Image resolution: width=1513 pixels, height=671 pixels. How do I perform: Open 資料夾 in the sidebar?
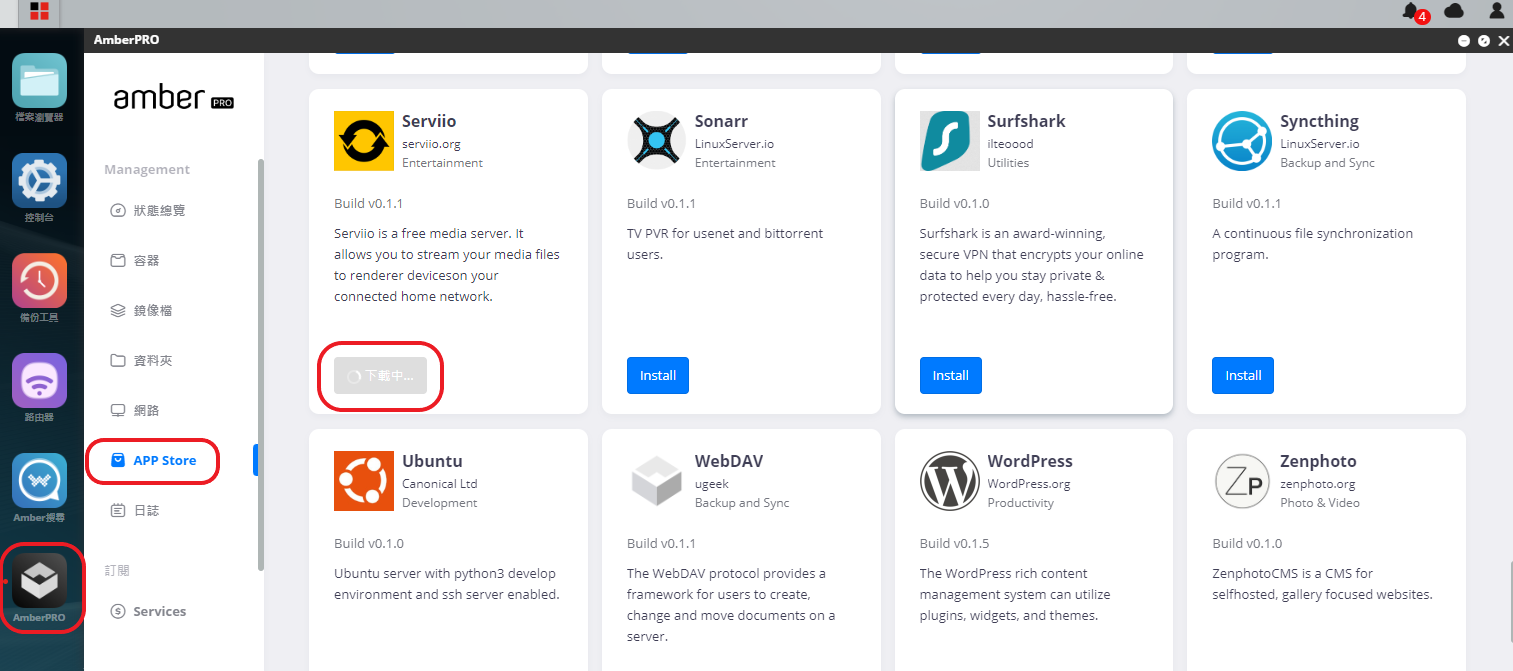click(141, 360)
